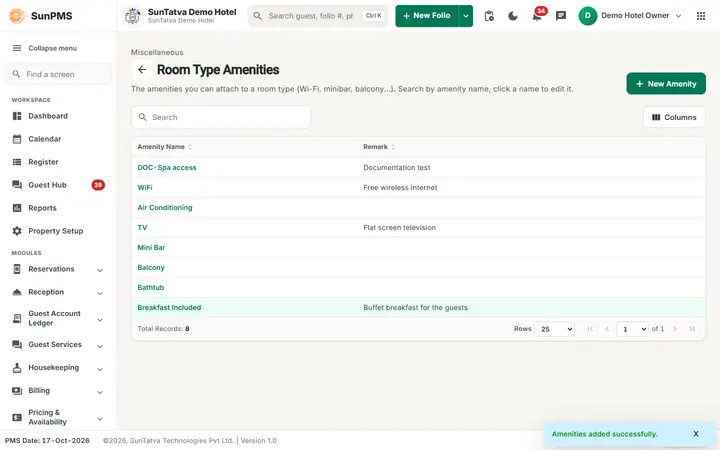
Task: Click the Property Setup gear icon
Action: point(17,231)
